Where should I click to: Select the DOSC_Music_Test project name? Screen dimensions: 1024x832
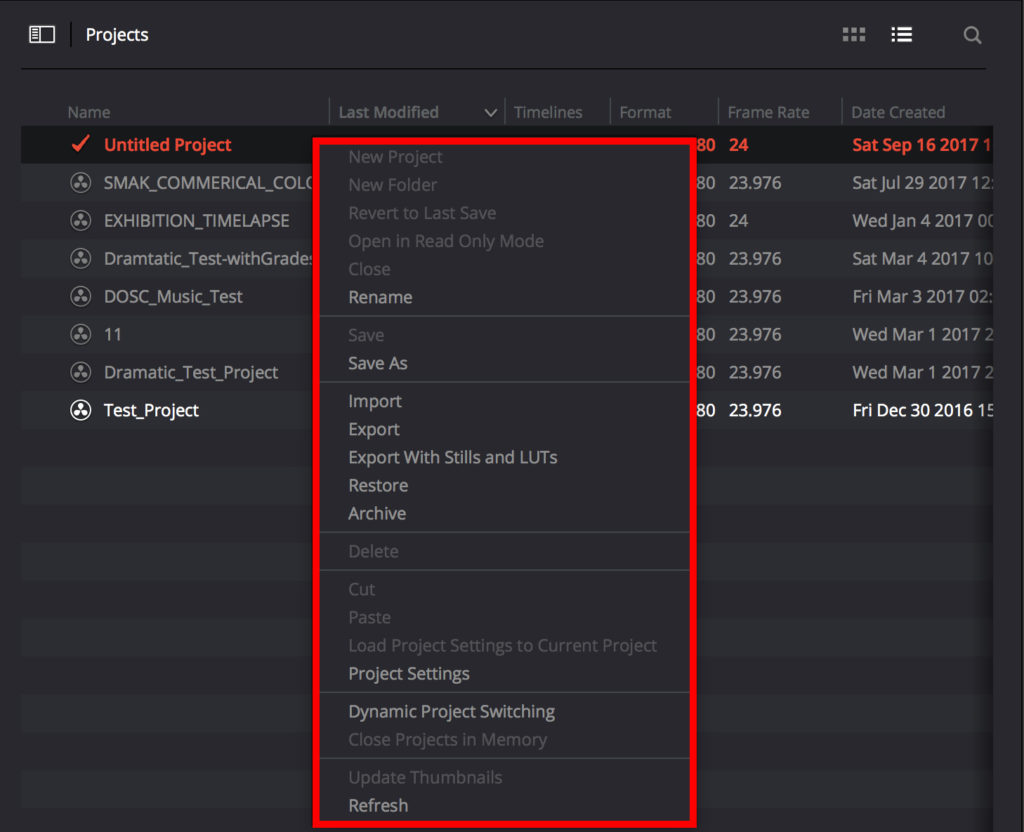173,296
